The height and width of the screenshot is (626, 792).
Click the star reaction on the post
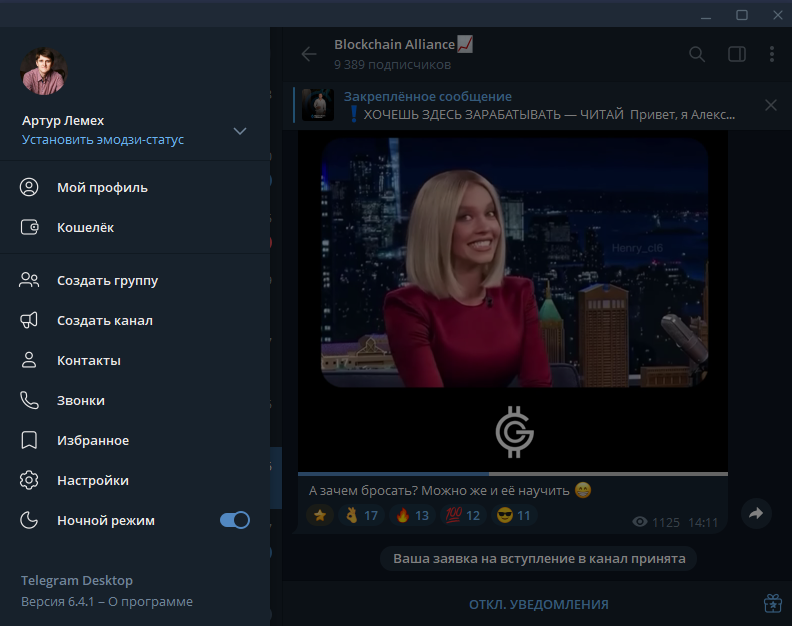coord(320,515)
